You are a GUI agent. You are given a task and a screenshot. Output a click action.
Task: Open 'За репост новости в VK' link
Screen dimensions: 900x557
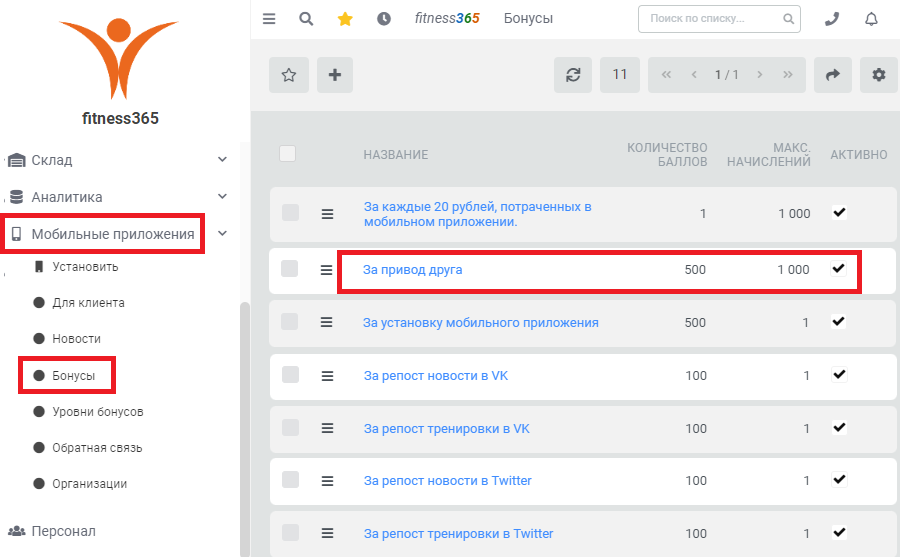(x=436, y=376)
